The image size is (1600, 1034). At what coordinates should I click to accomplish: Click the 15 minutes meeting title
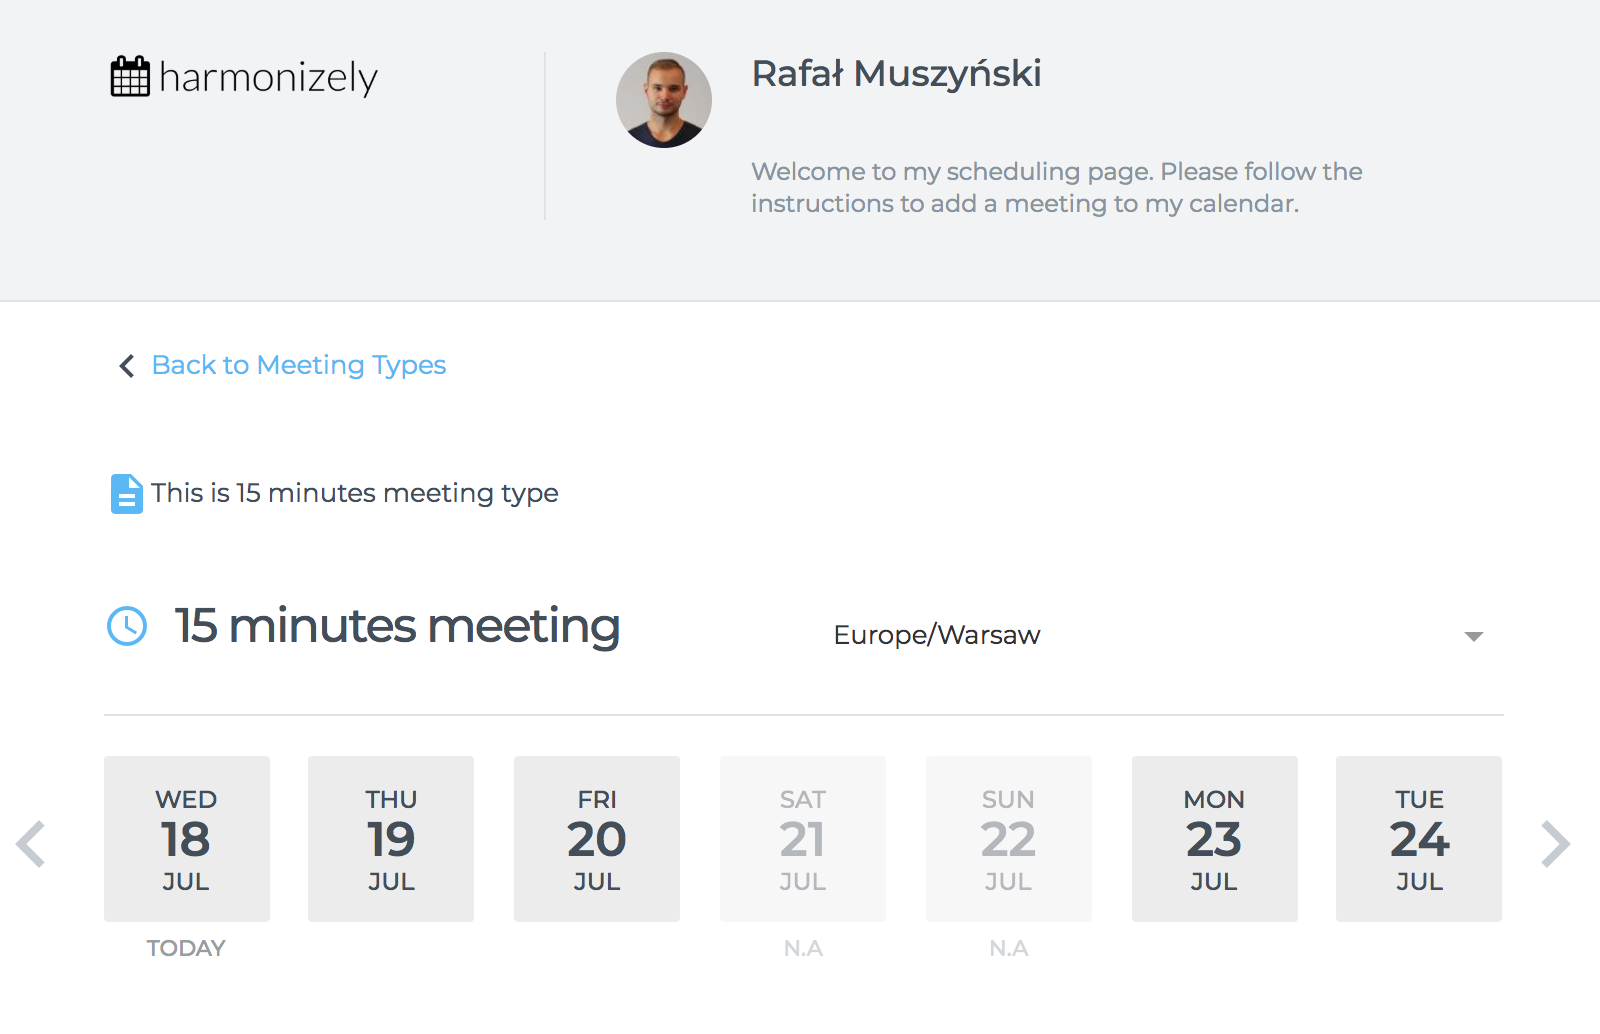[x=397, y=626]
